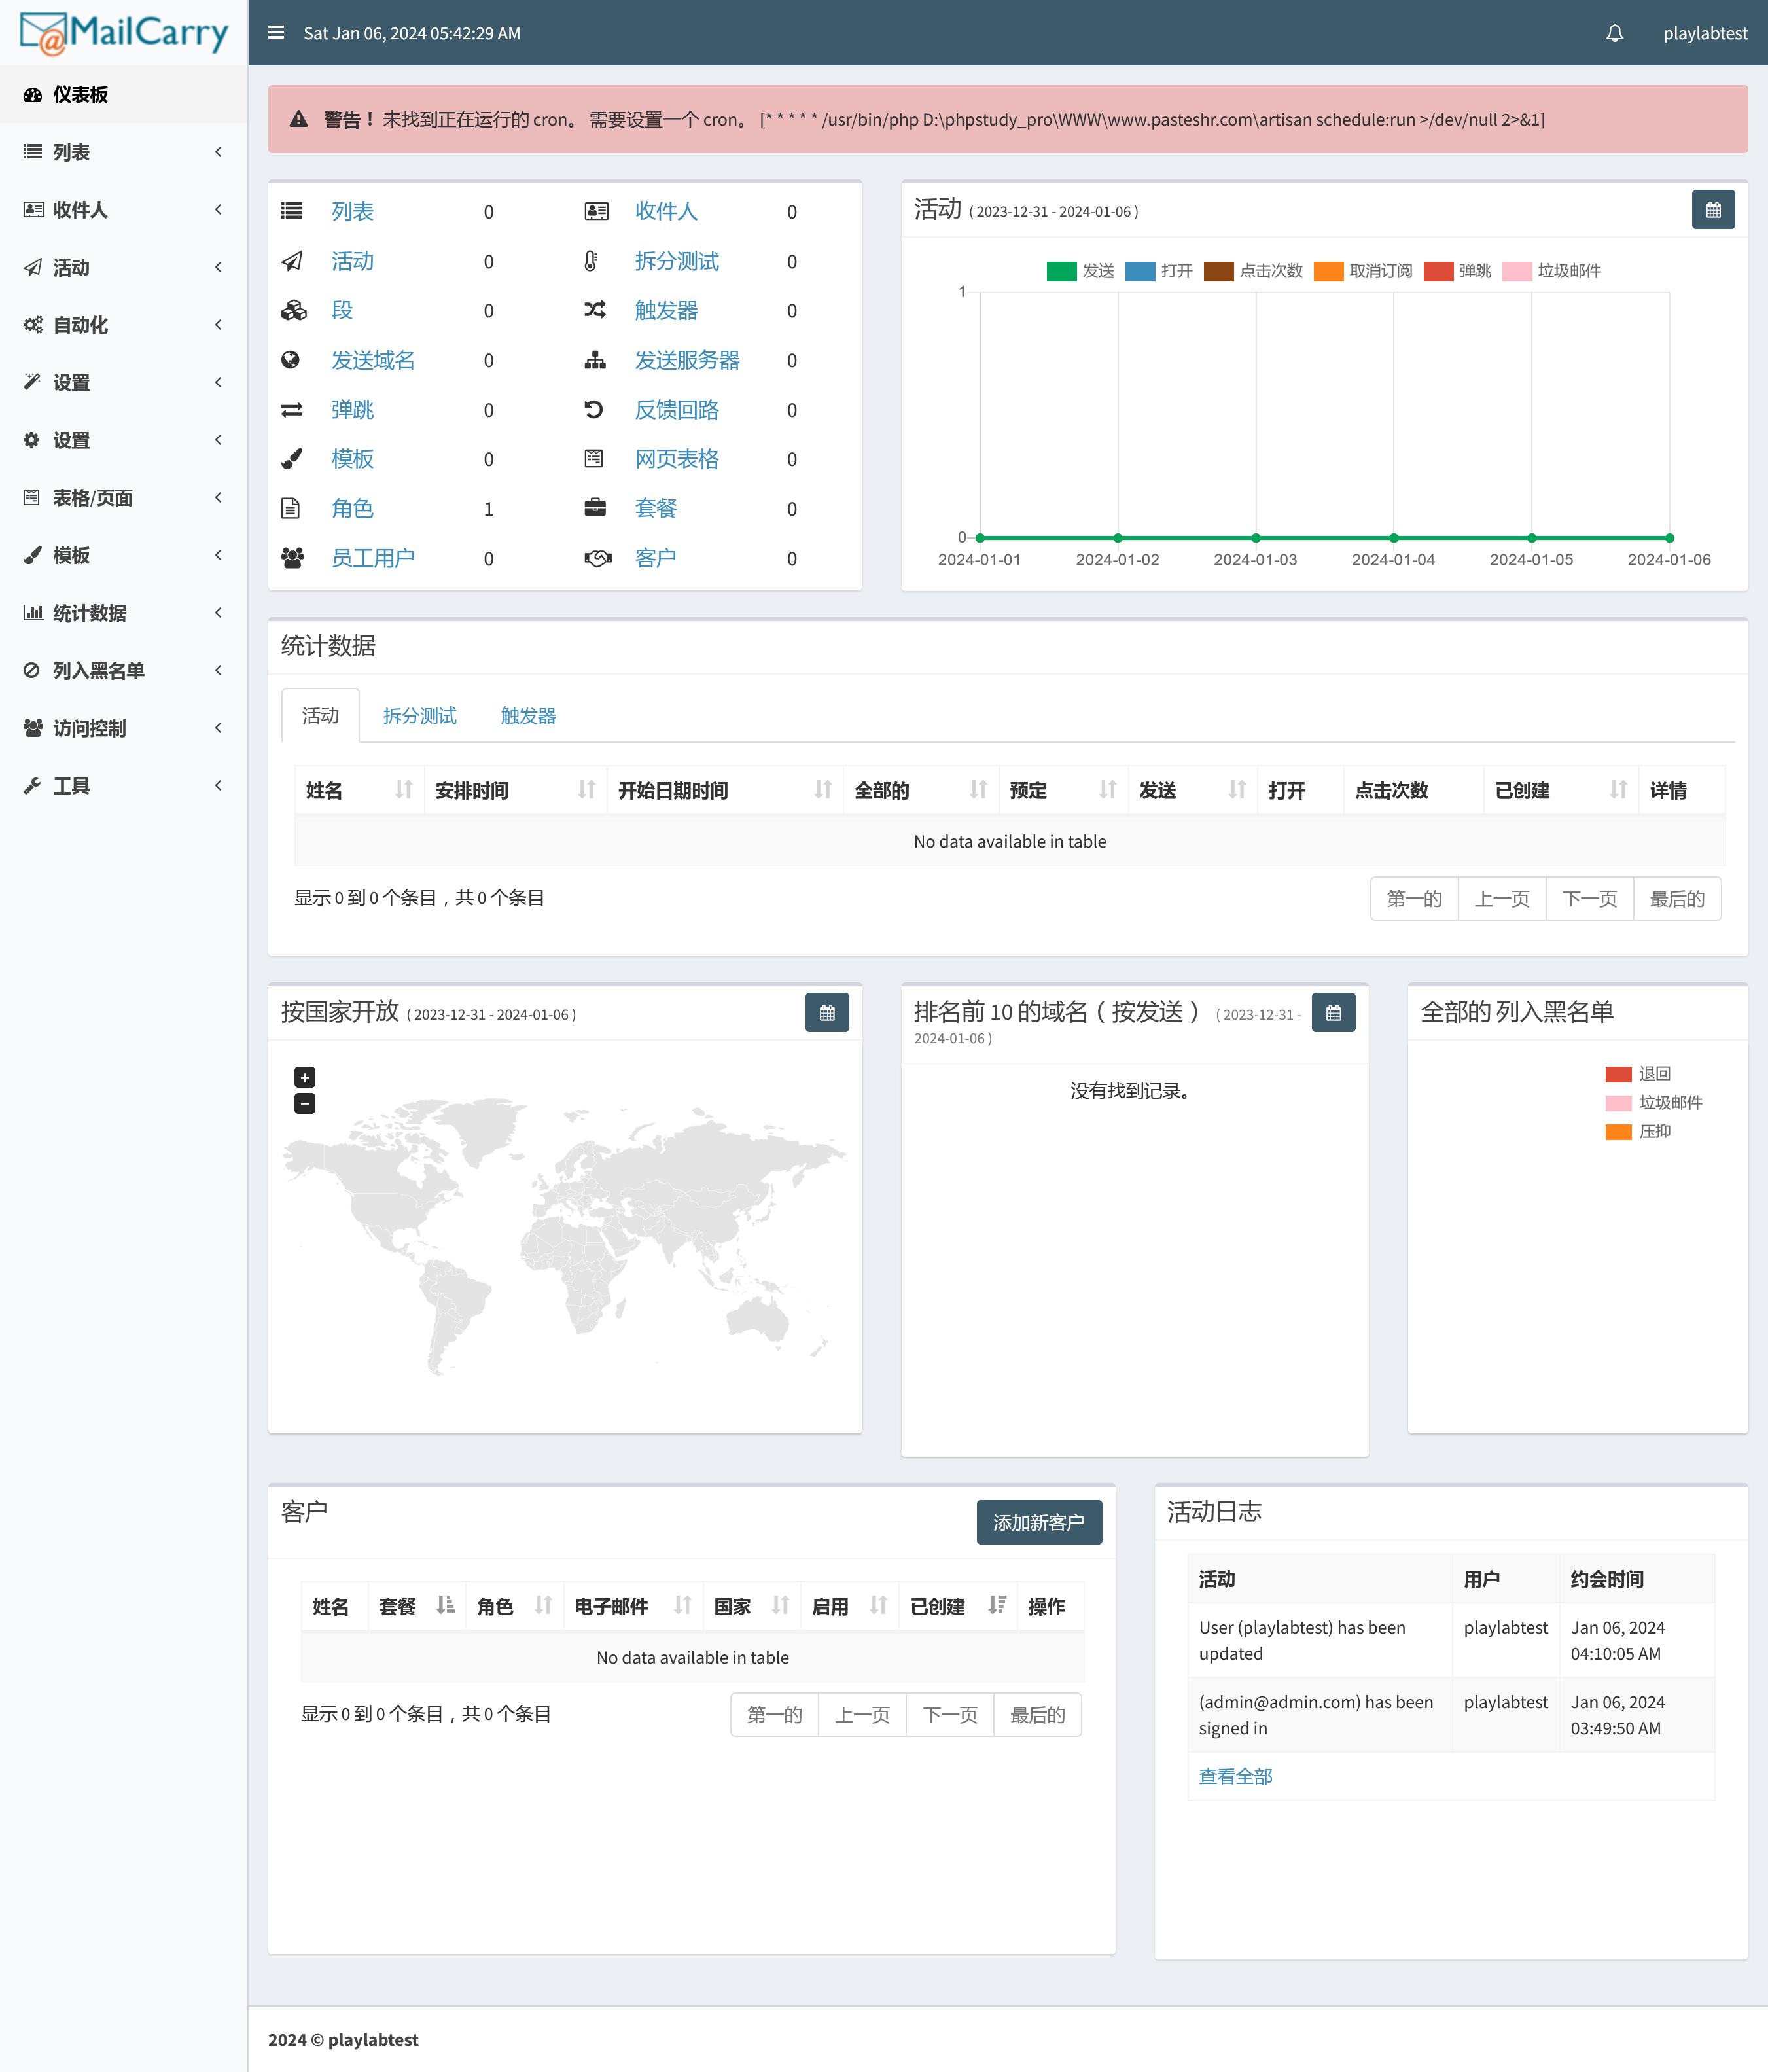Switch to the 触发器 statistics tab

tap(528, 716)
